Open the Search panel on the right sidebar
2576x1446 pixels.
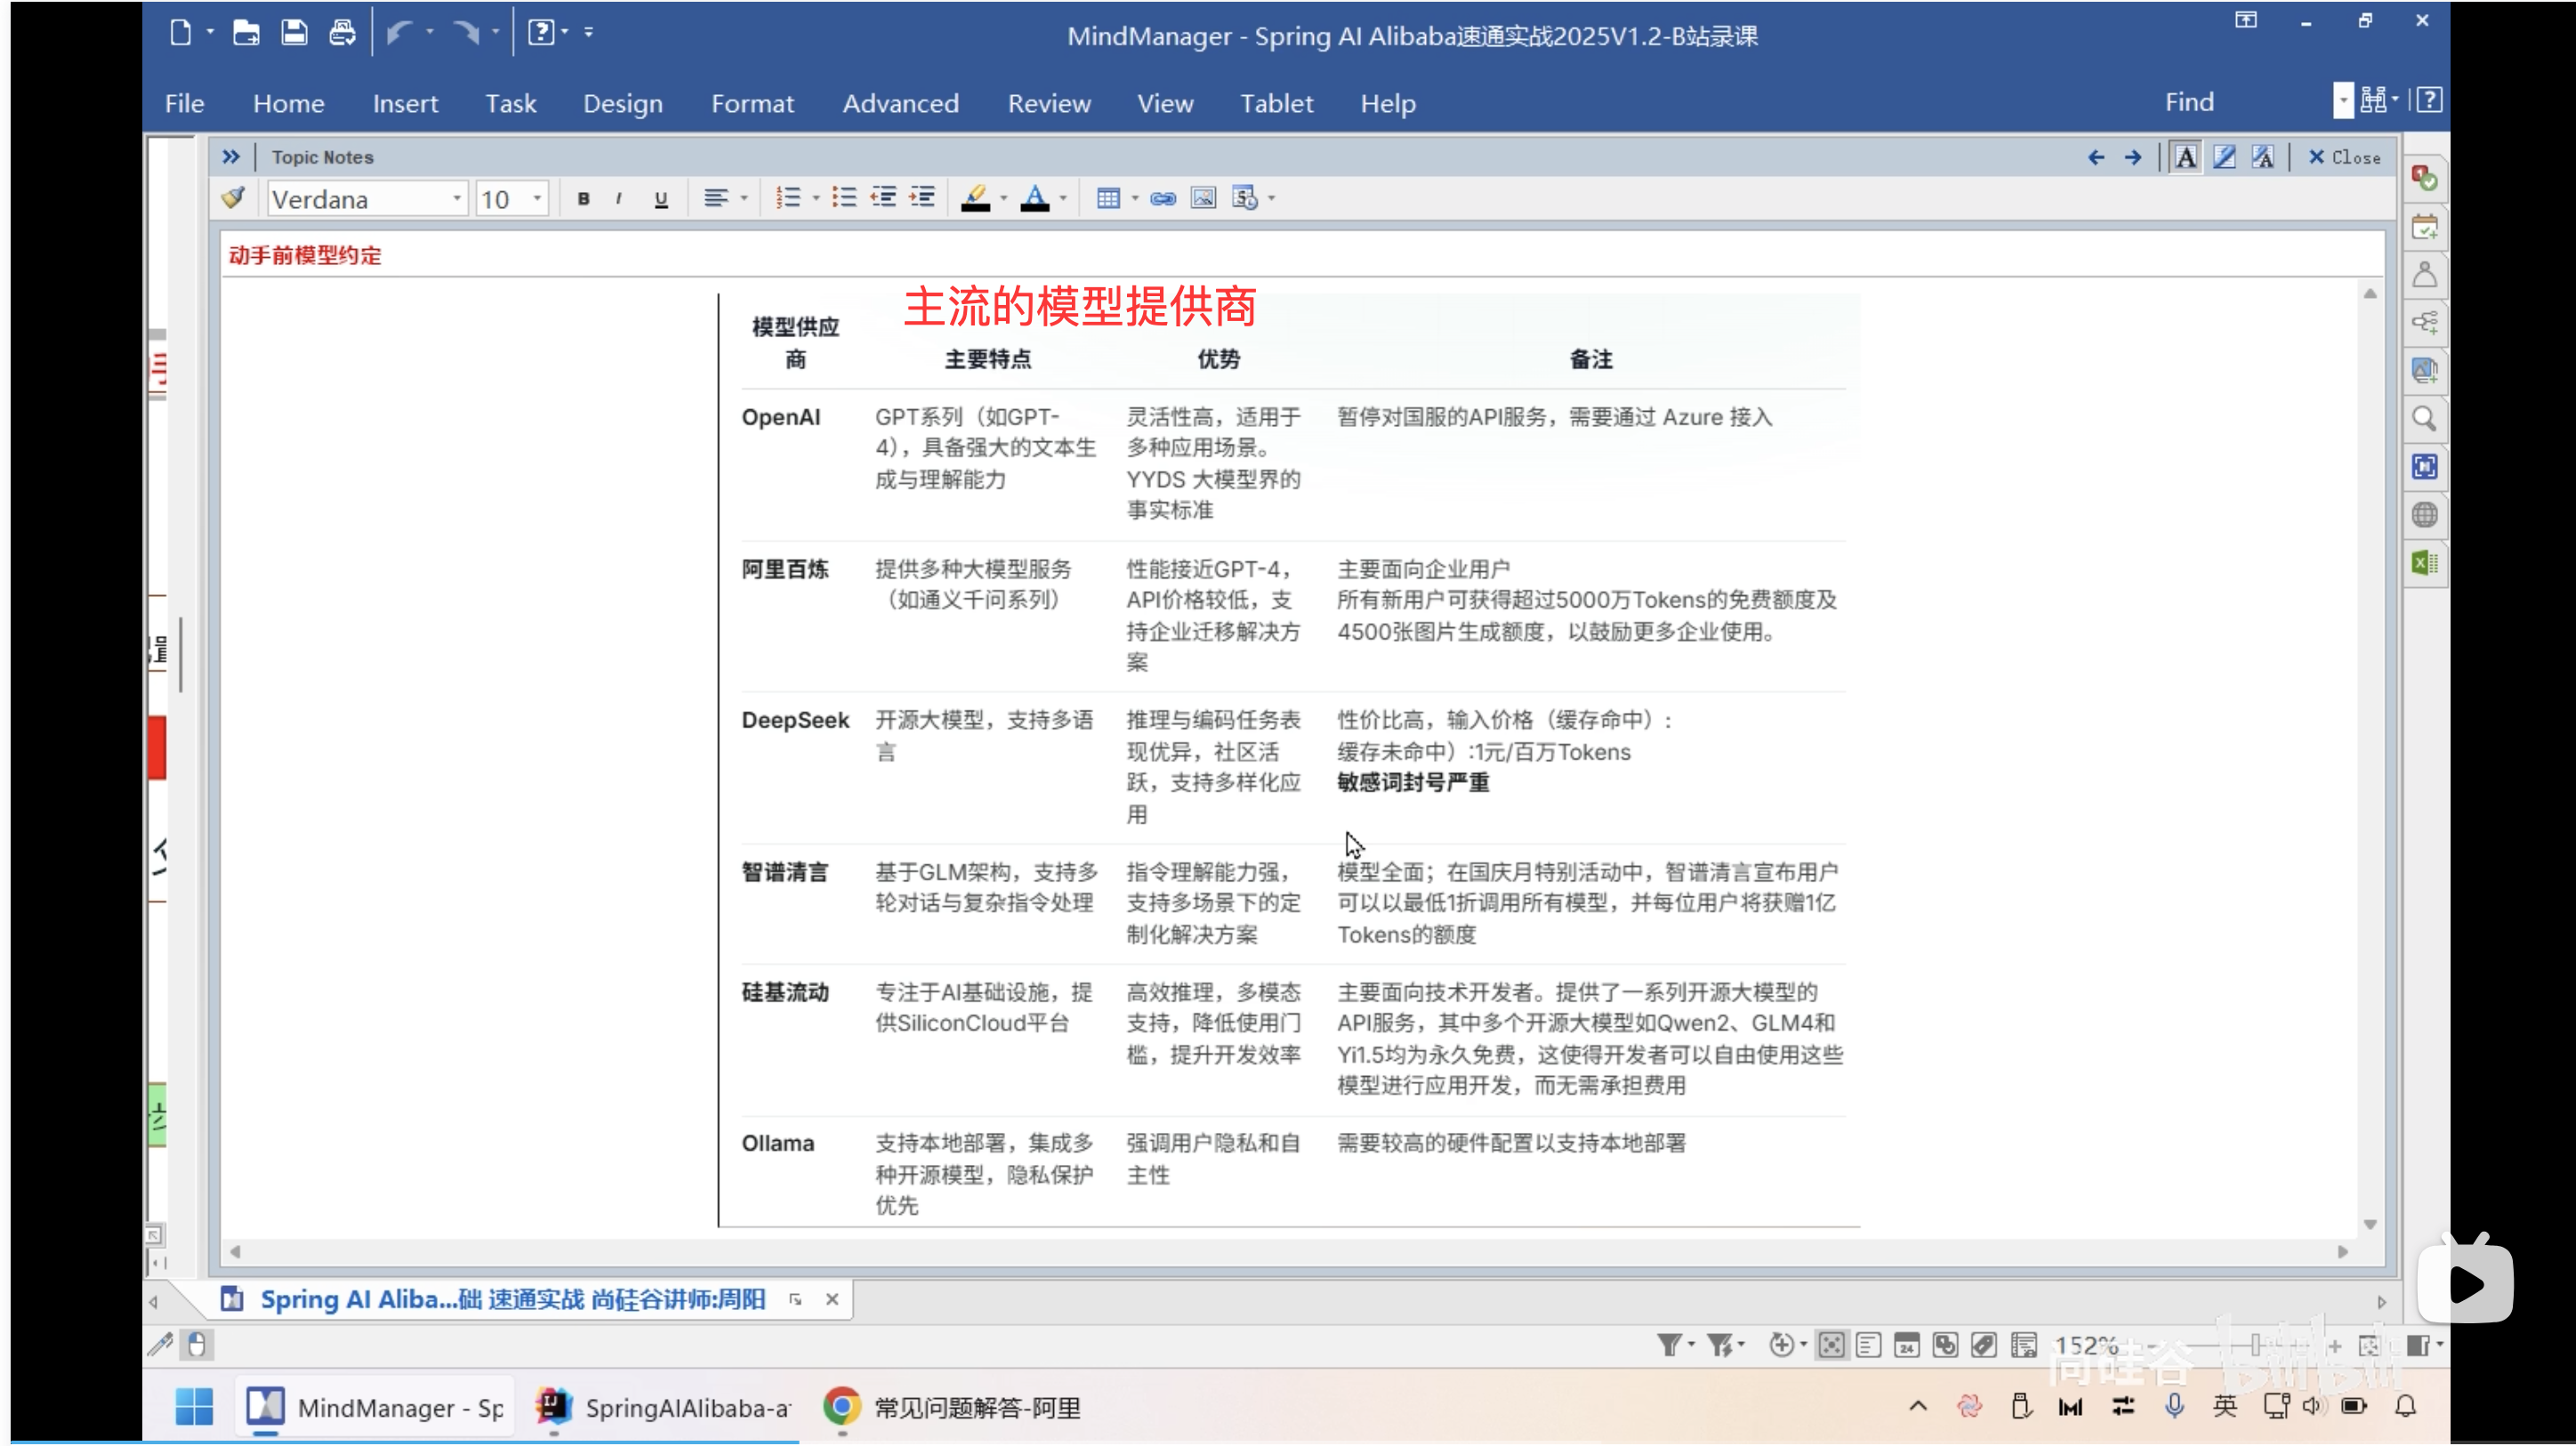point(2424,419)
